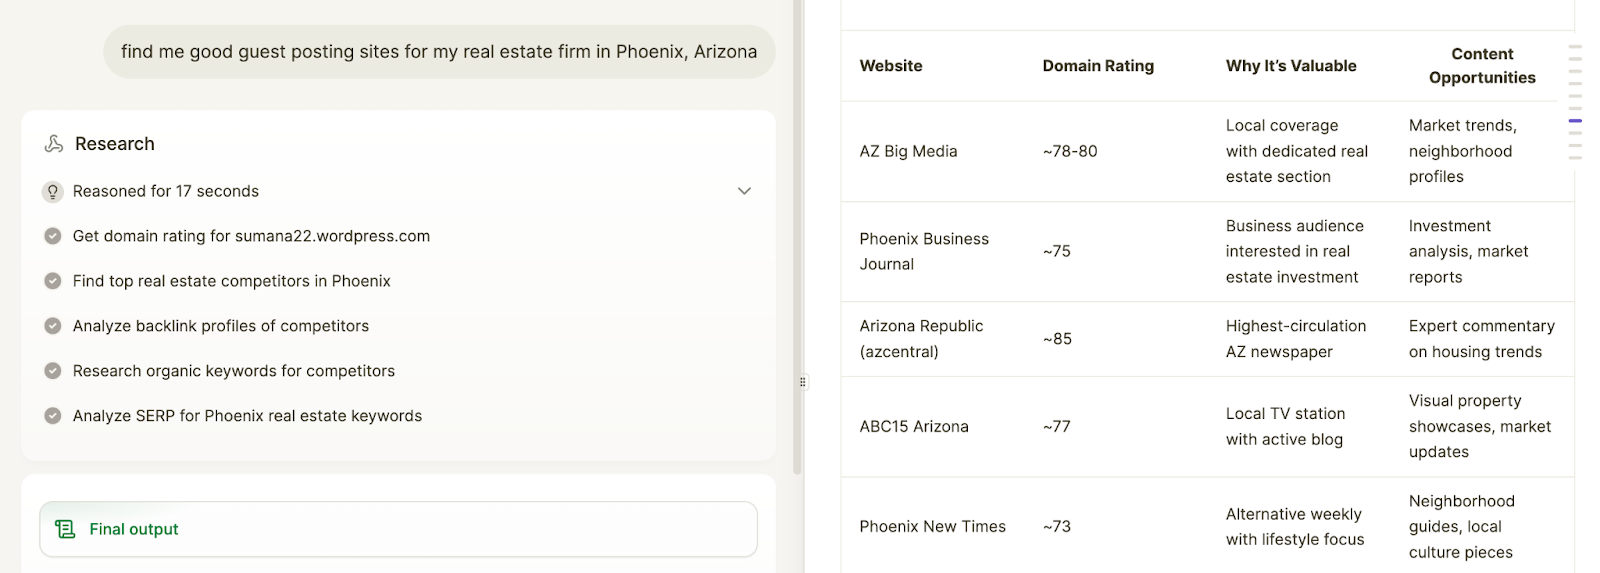
Task: Click checkmark beside Analyze backlink profiles step
Action: 53,326
